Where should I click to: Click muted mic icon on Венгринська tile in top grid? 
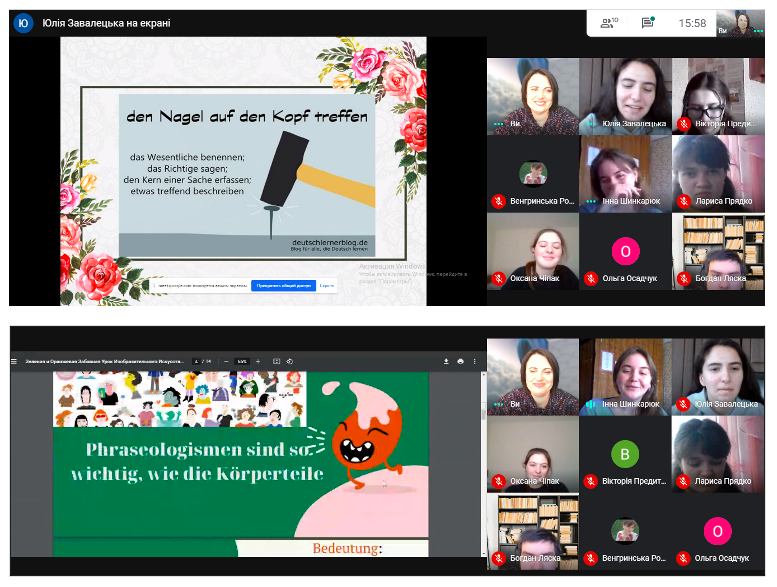click(497, 201)
